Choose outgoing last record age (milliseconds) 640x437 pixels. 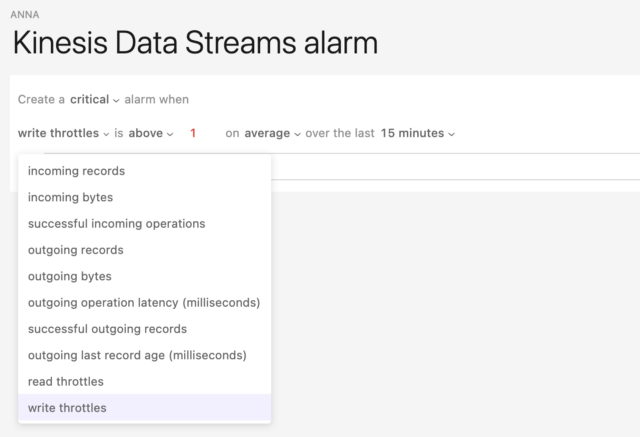(144, 355)
